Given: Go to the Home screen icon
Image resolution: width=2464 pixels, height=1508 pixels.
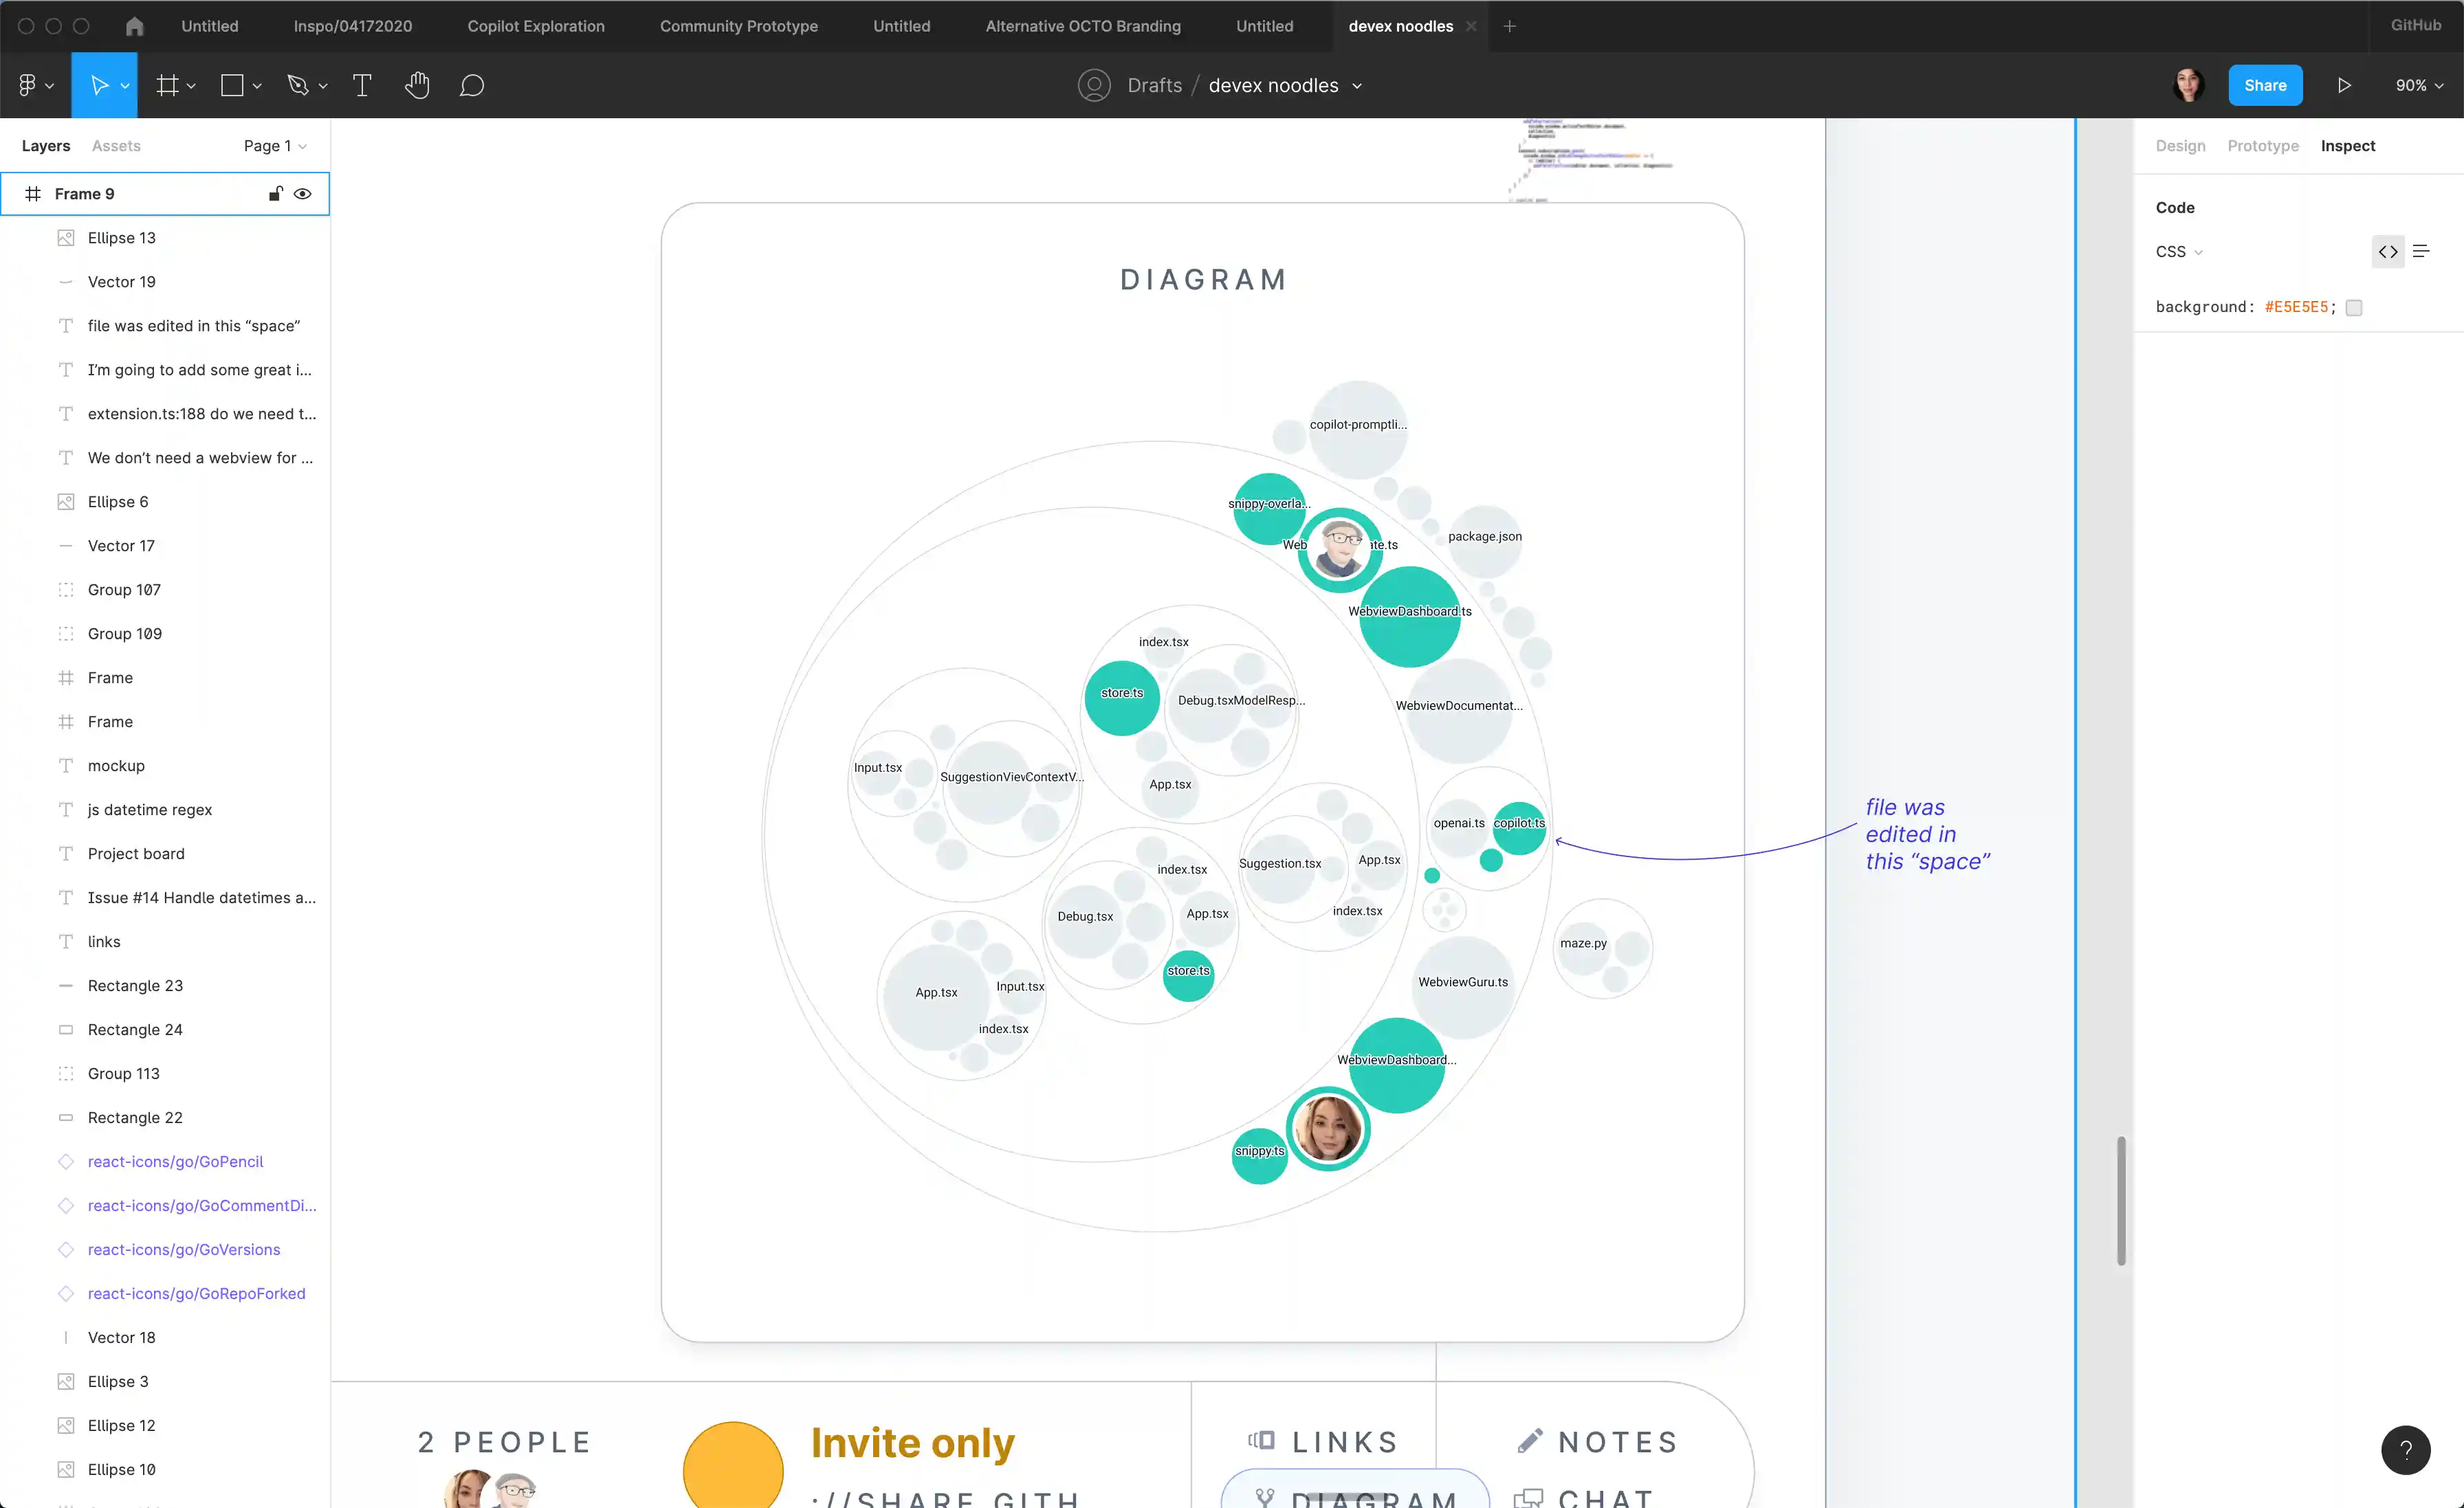Looking at the screenshot, I should tap(134, 26).
